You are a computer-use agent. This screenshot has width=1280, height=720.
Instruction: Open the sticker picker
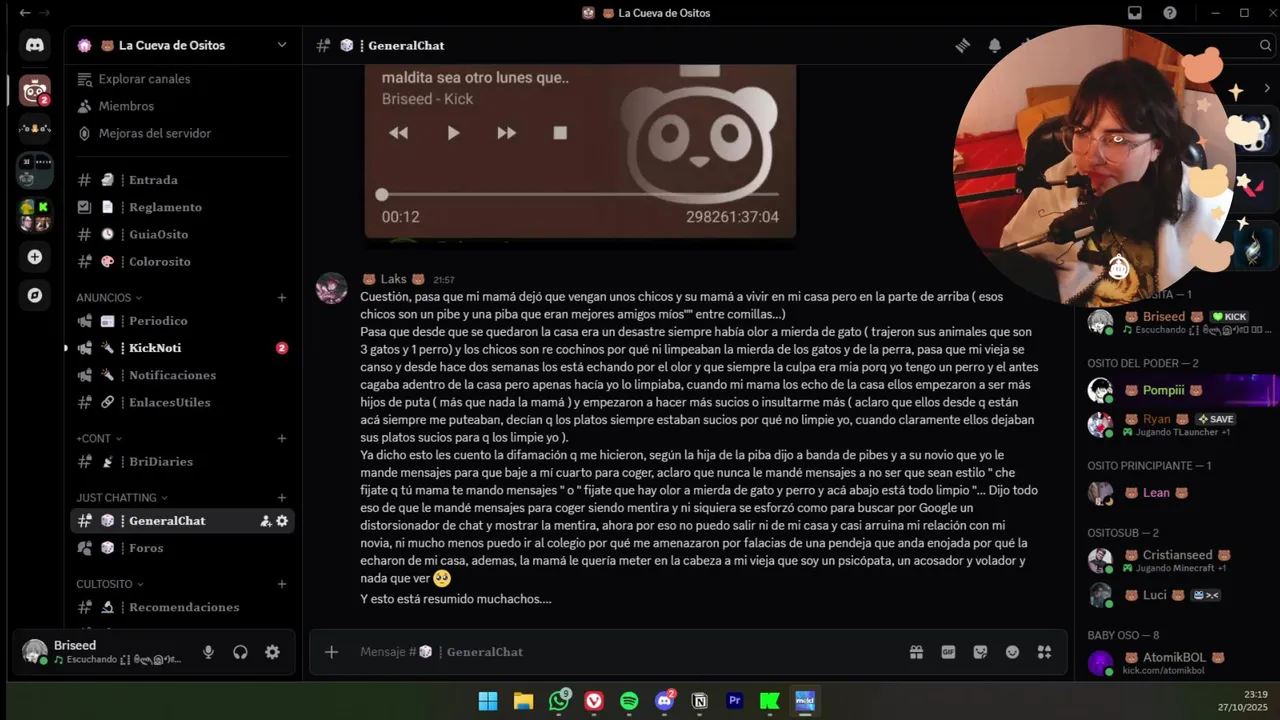click(980, 652)
